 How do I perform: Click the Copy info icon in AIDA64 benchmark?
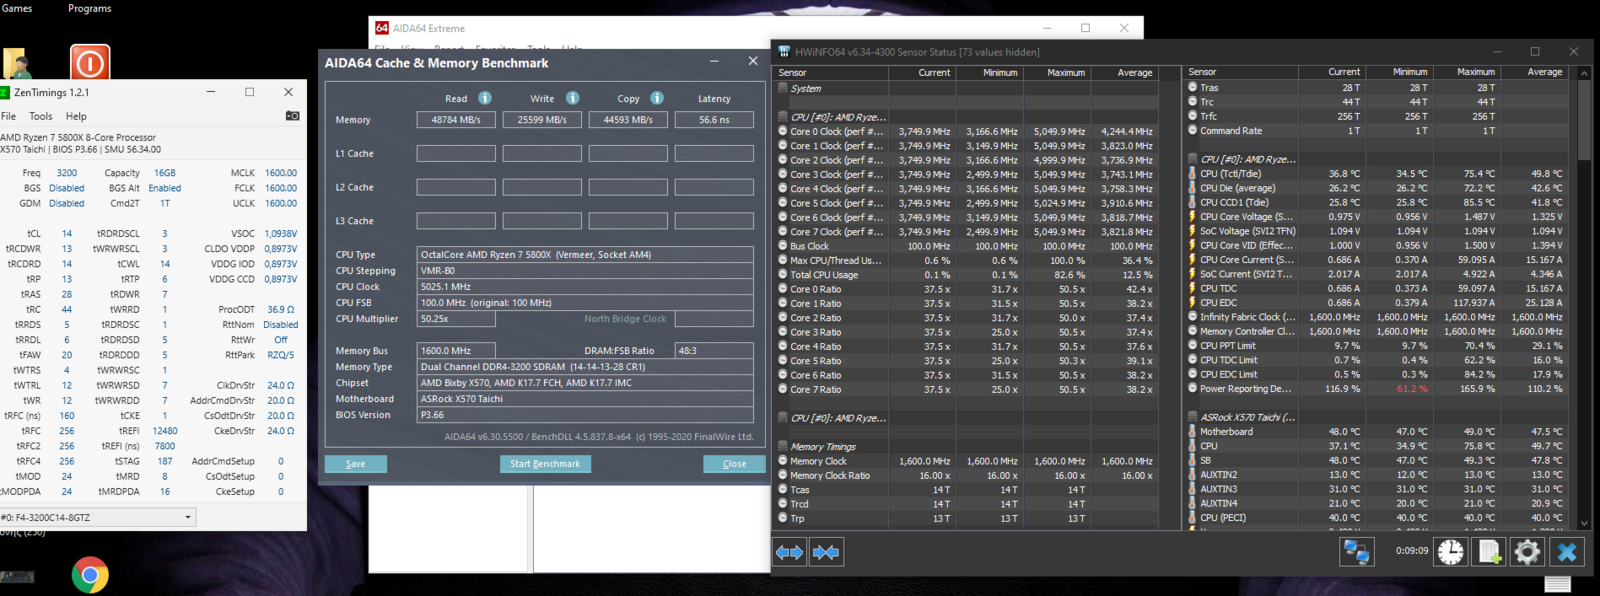pyautogui.click(x=657, y=98)
